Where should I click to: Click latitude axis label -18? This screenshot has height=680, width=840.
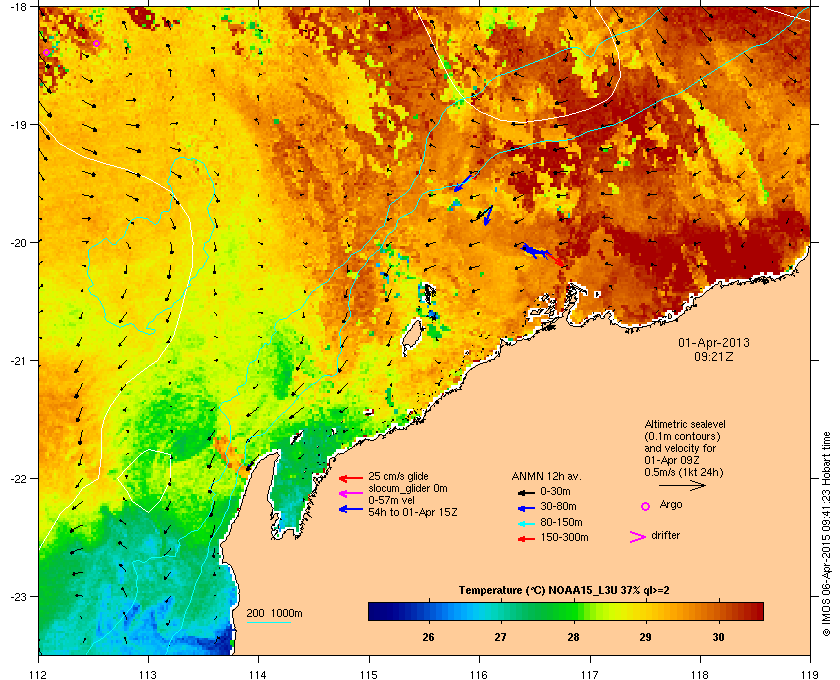[x=18, y=7]
